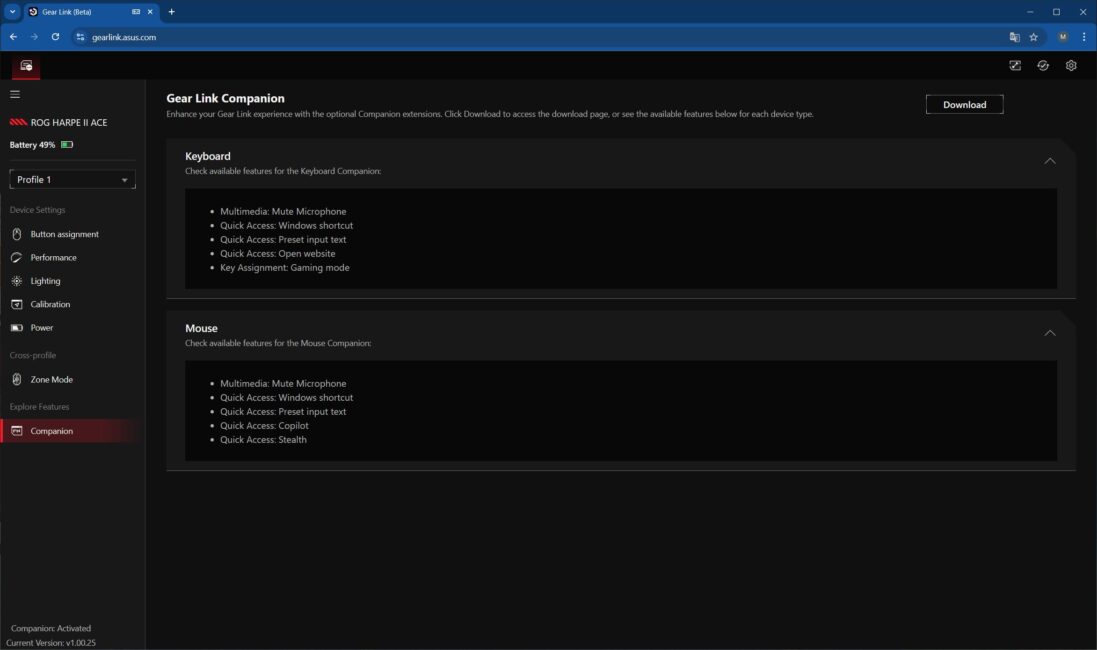Reload the Gear Link page

pos(55,37)
